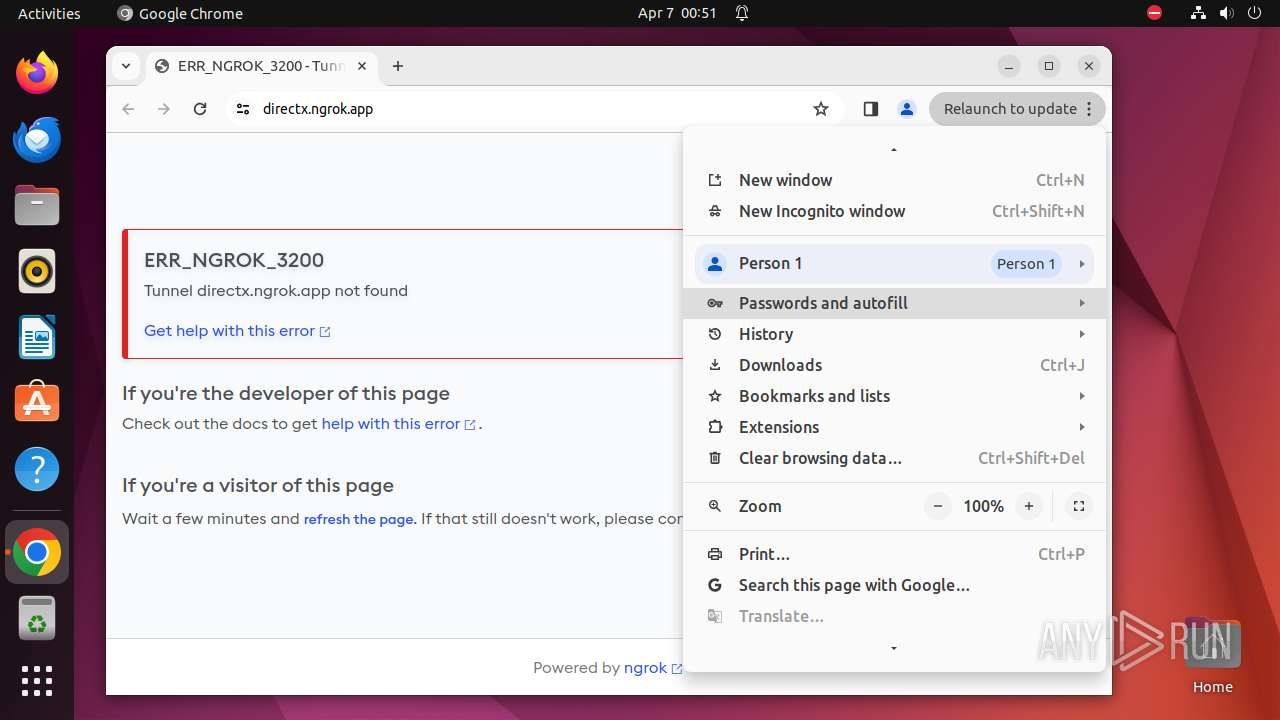Select Print... from the menu
The width and height of the screenshot is (1280, 720).
(895, 554)
